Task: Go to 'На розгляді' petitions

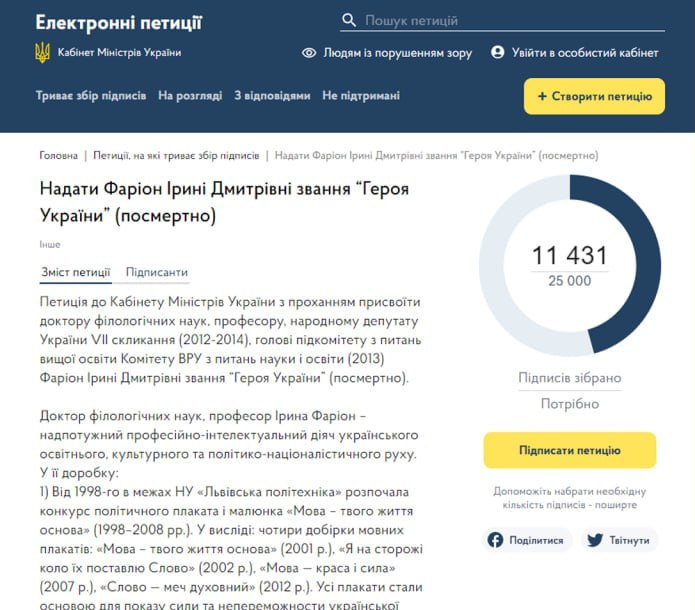Action: [x=190, y=96]
